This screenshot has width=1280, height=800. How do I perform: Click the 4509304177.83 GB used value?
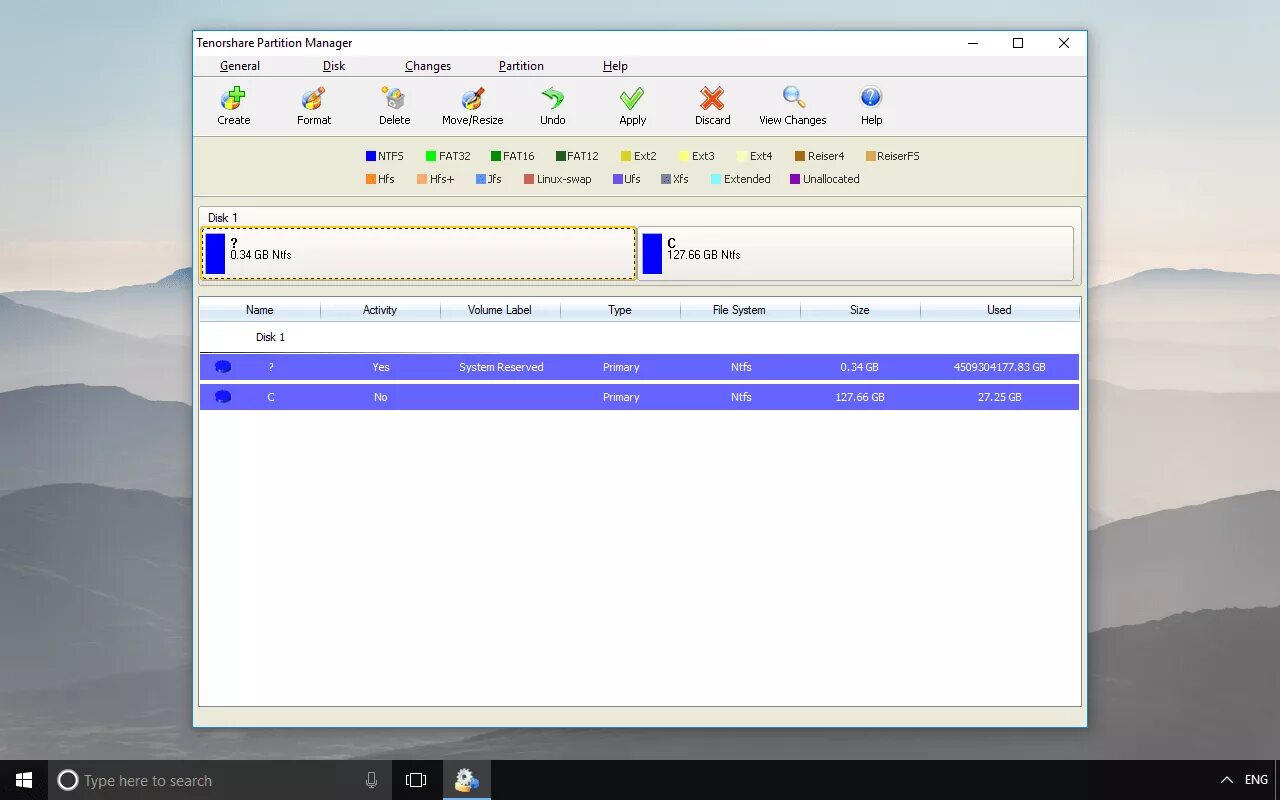(x=1000, y=367)
